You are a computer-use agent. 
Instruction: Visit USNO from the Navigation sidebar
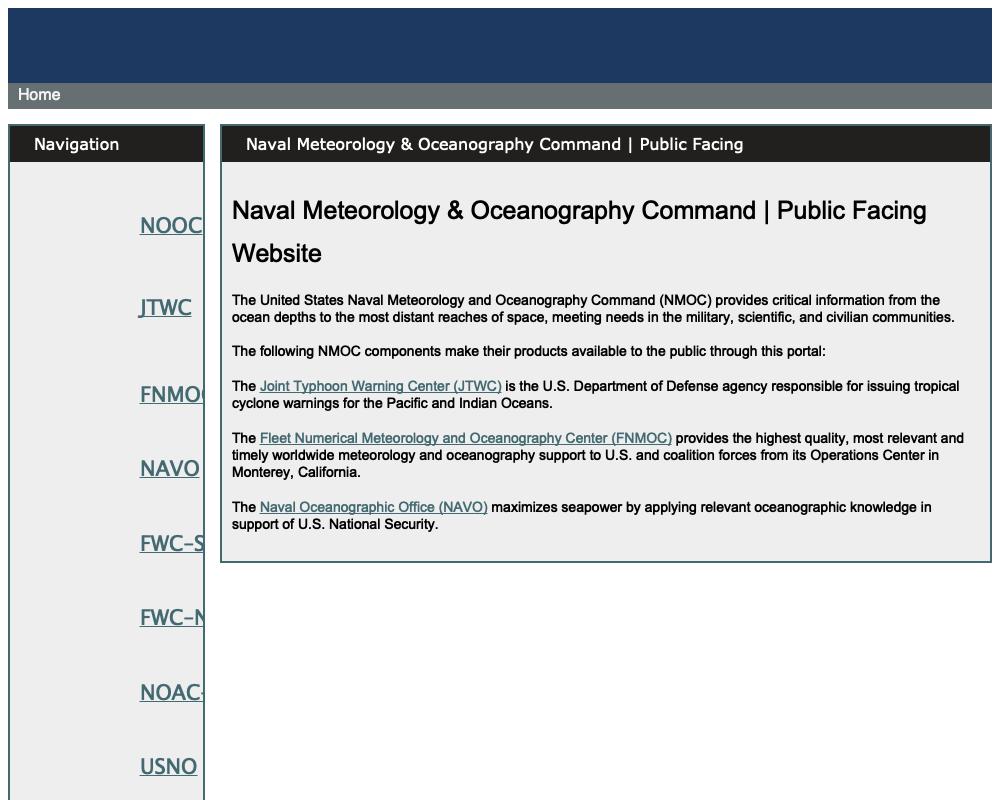point(168,767)
